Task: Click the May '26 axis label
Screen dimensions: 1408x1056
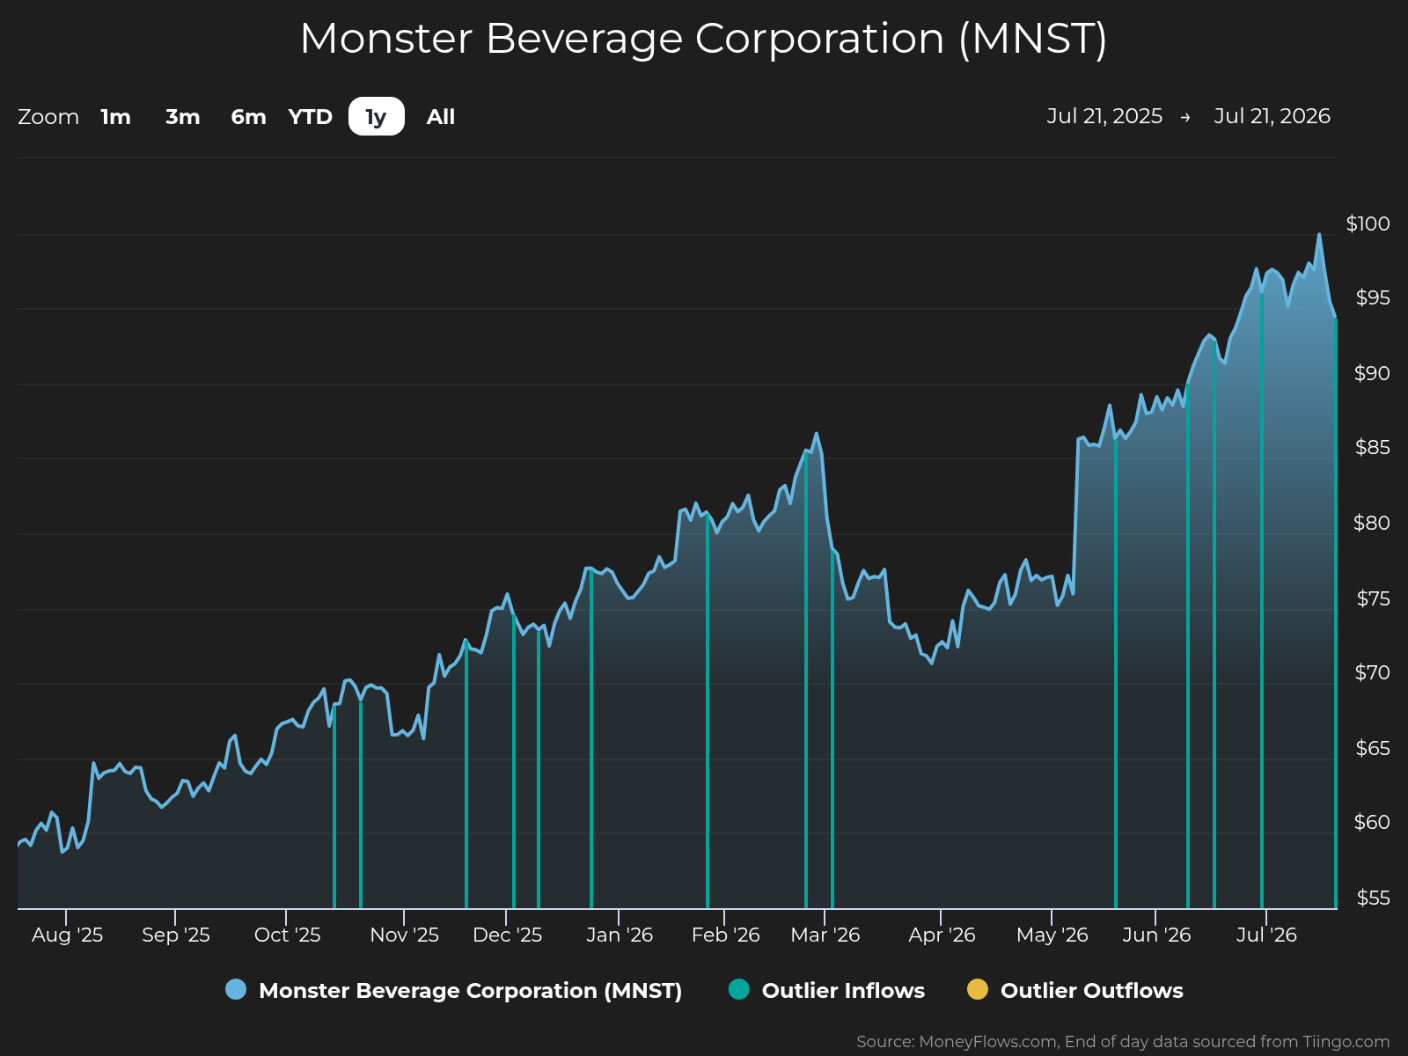Action: point(1052,935)
